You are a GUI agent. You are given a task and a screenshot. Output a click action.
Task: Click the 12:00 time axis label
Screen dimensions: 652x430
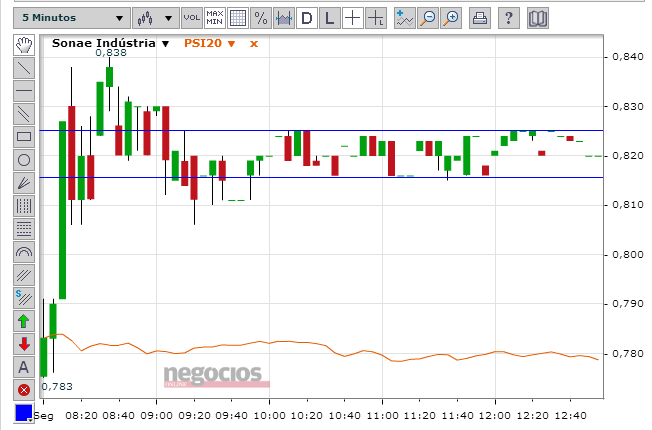495,415
